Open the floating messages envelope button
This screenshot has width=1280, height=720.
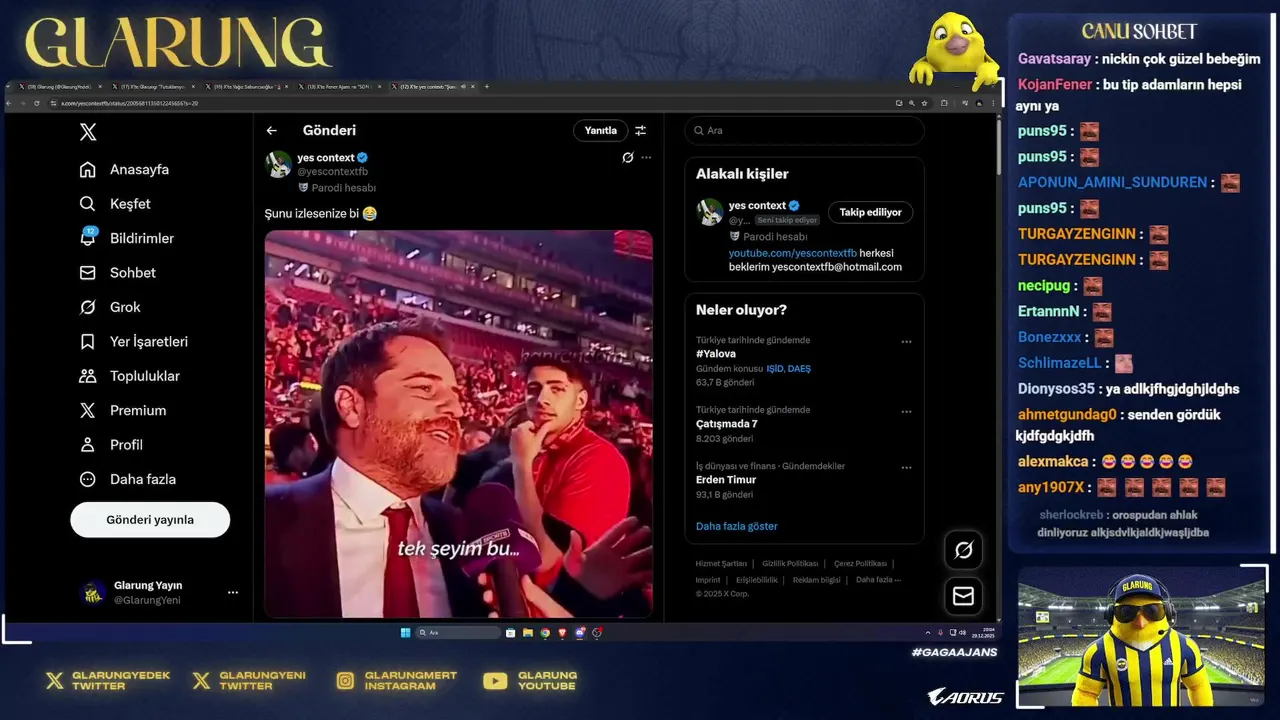point(963,596)
